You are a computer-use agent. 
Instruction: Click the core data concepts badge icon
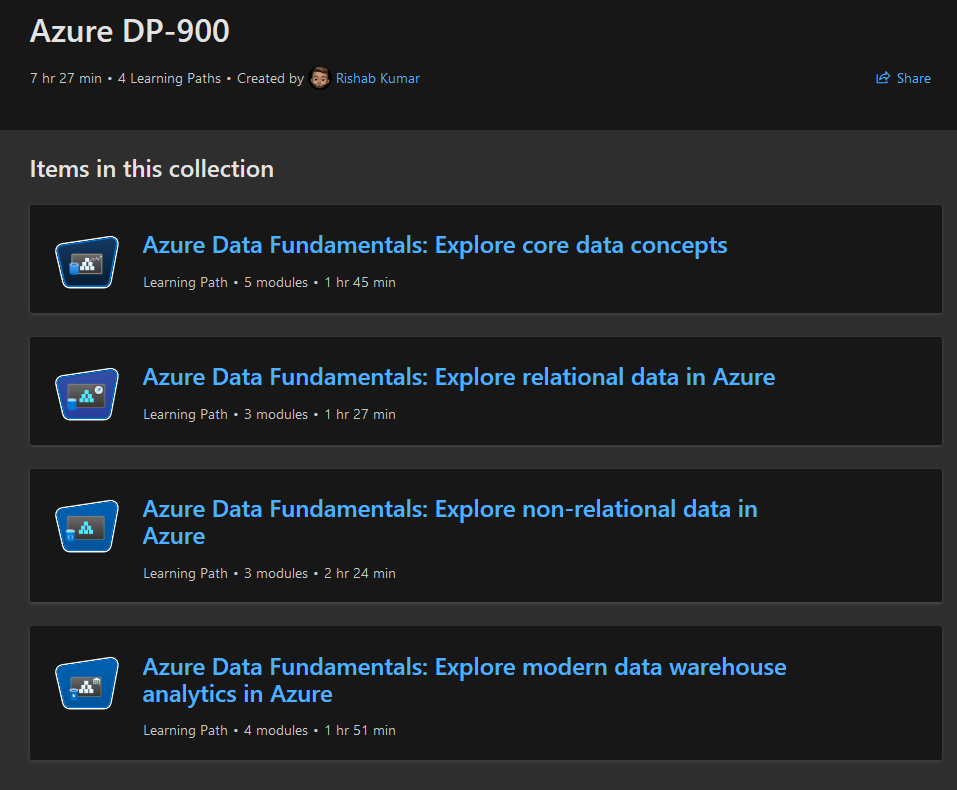(87, 263)
